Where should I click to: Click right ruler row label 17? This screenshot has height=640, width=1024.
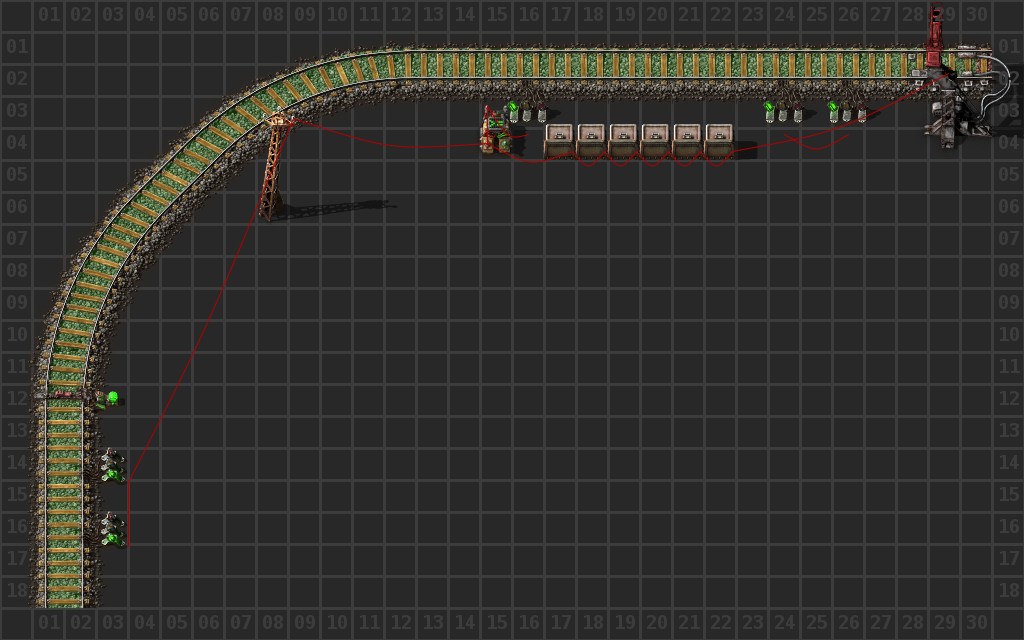1008,558
